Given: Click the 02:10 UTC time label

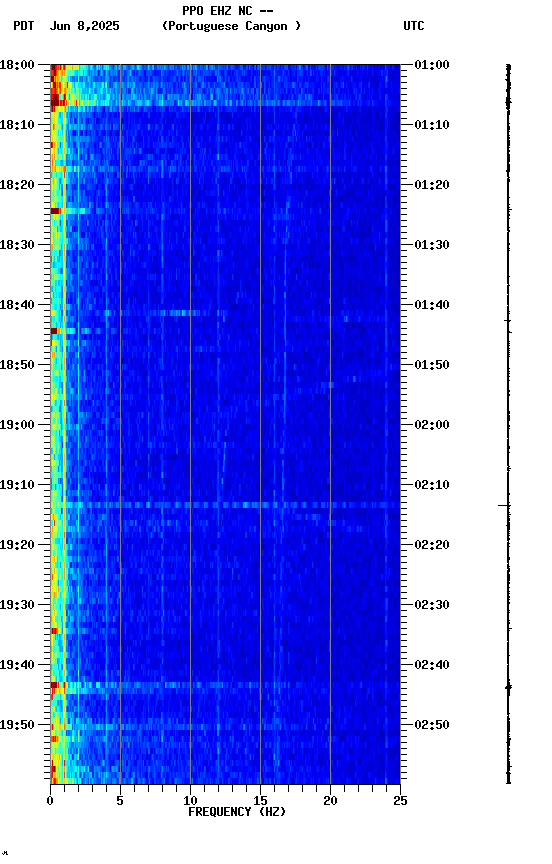Looking at the screenshot, I should pos(432,485).
